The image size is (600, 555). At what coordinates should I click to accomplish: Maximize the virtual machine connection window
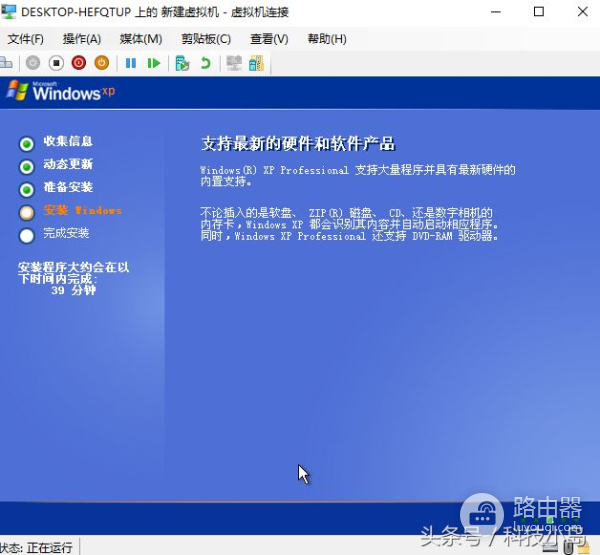539,12
